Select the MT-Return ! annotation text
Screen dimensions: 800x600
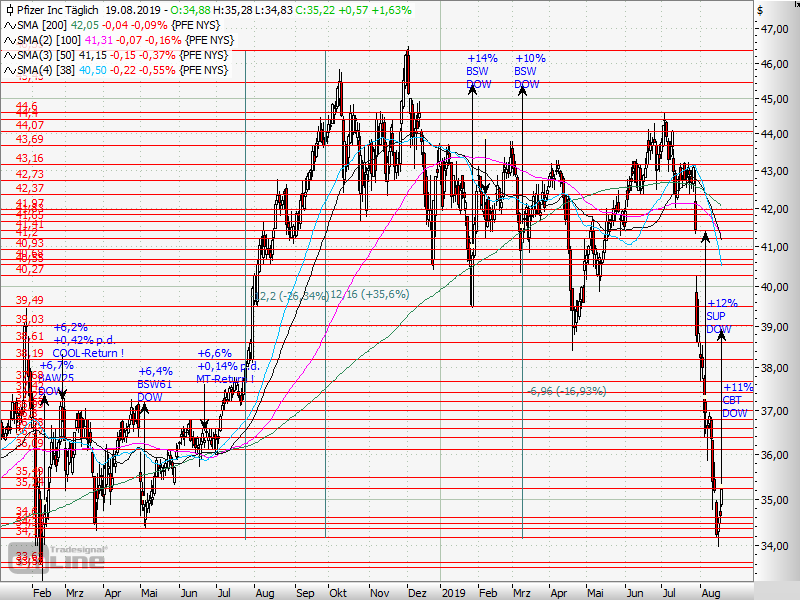tap(225, 379)
